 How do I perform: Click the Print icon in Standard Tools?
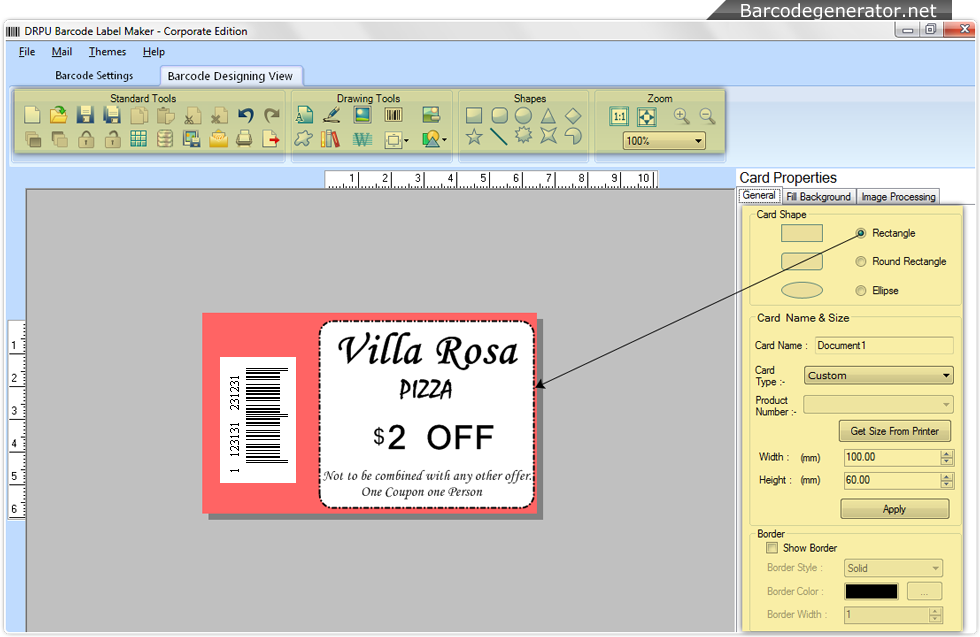coord(243,139)
